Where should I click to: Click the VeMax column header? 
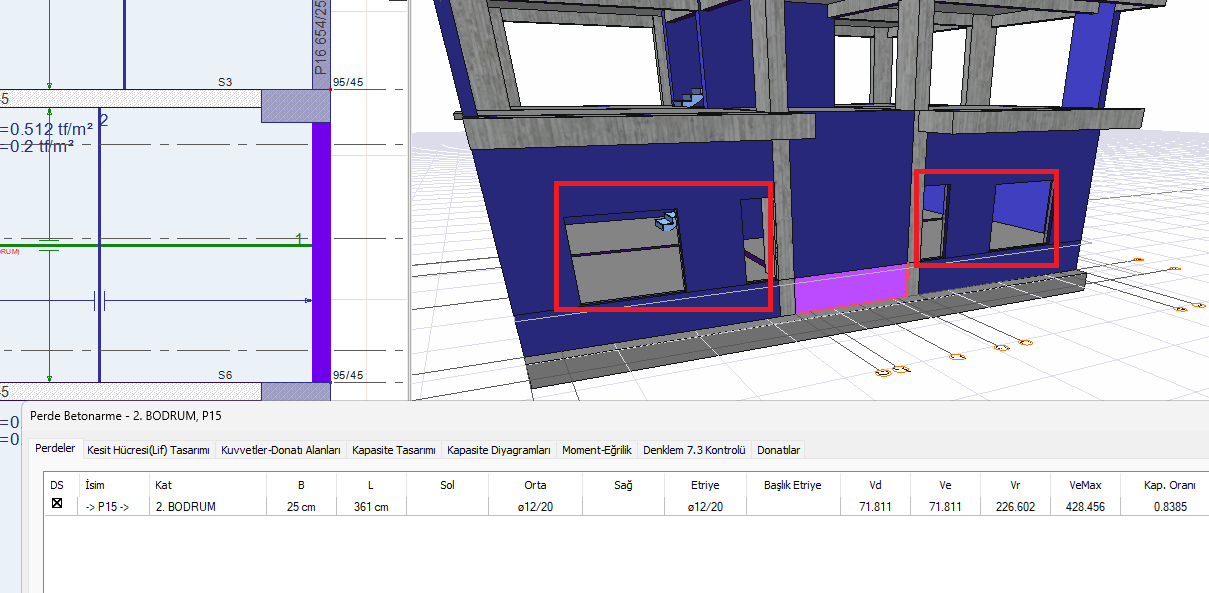1085,485
